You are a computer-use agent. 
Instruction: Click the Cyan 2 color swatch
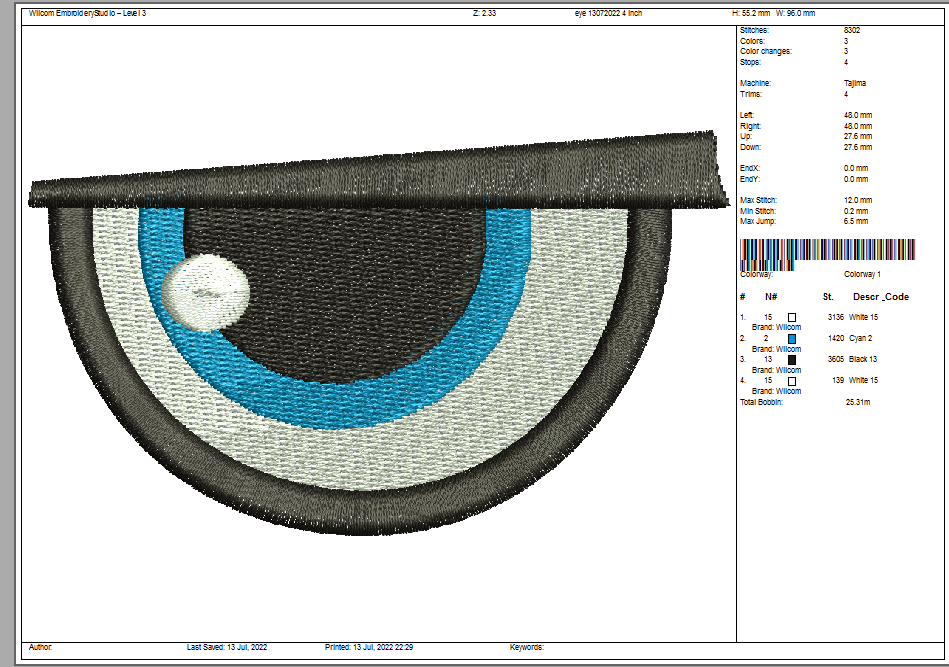point(792,338)
